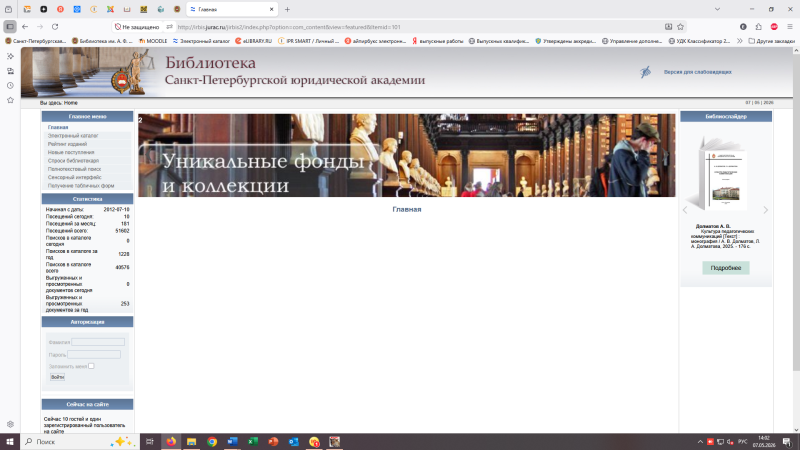Open the Firefox hamburger application menu

click(789, 27)
